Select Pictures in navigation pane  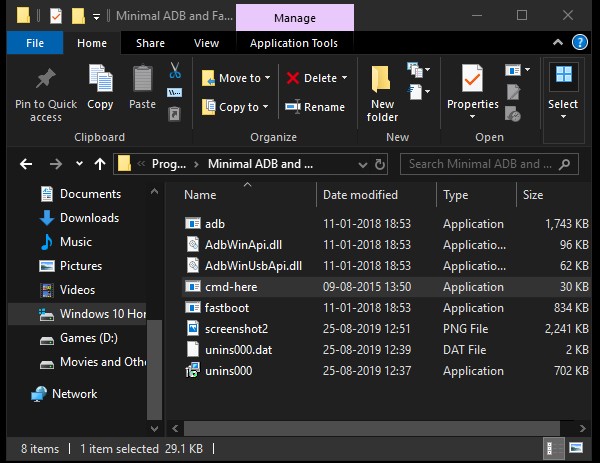pos(71,266)
